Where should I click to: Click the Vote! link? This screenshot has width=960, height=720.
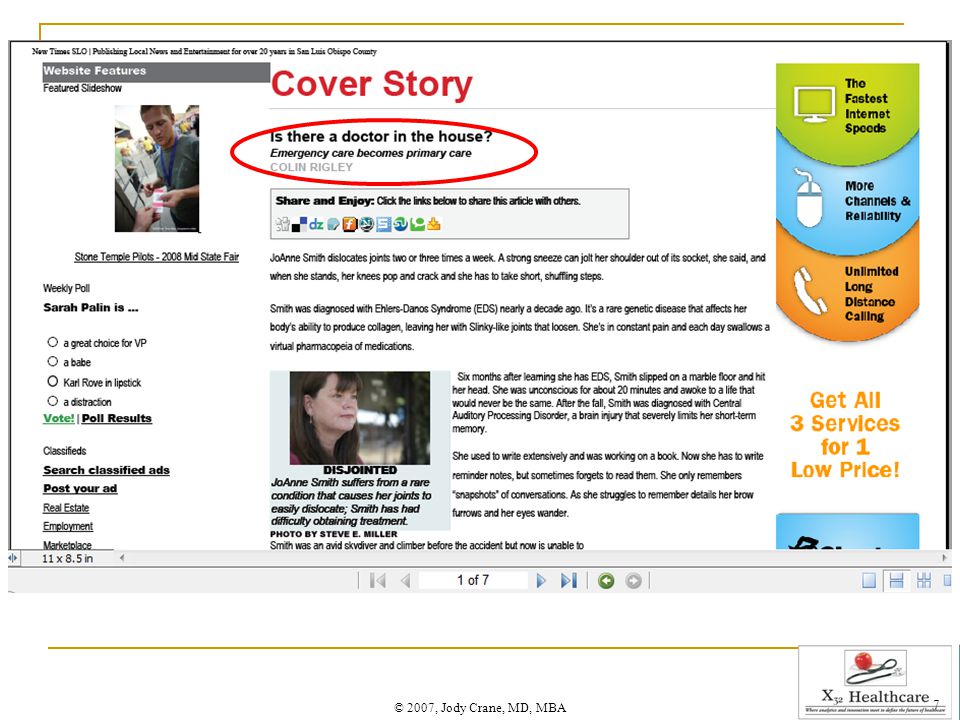[x=59, y=418]
